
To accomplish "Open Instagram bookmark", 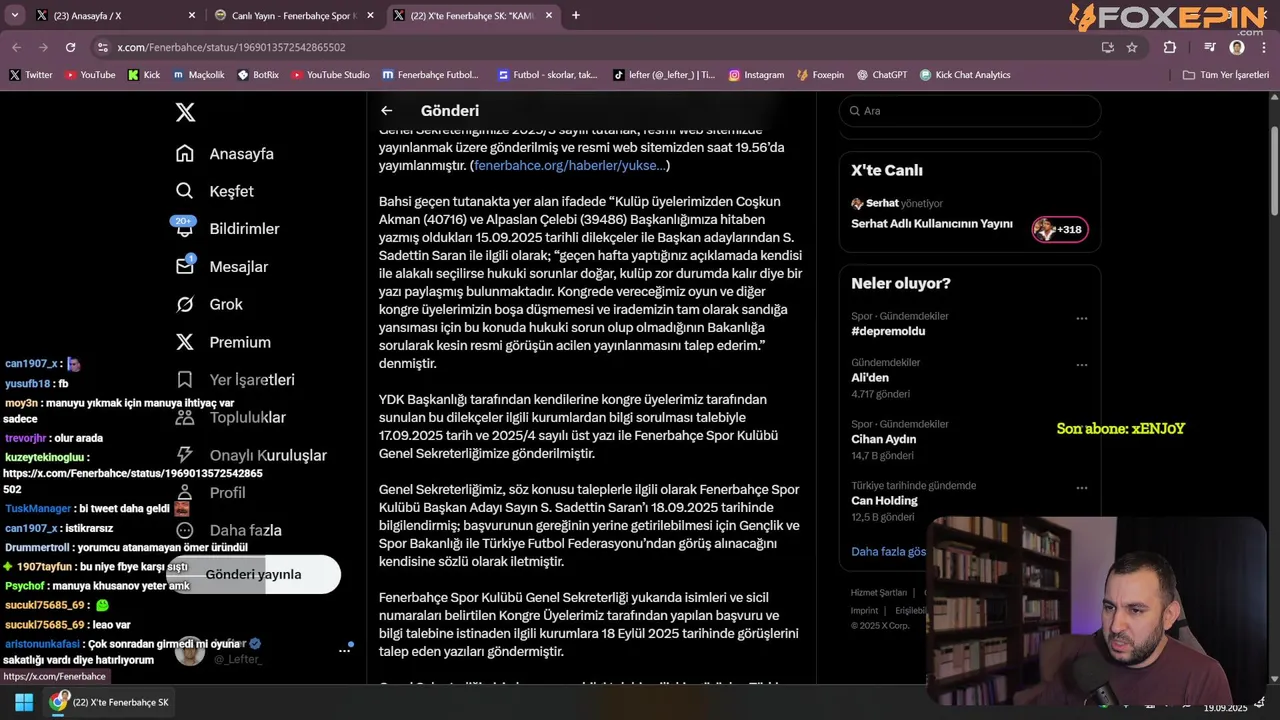I will tap(756, 75).
